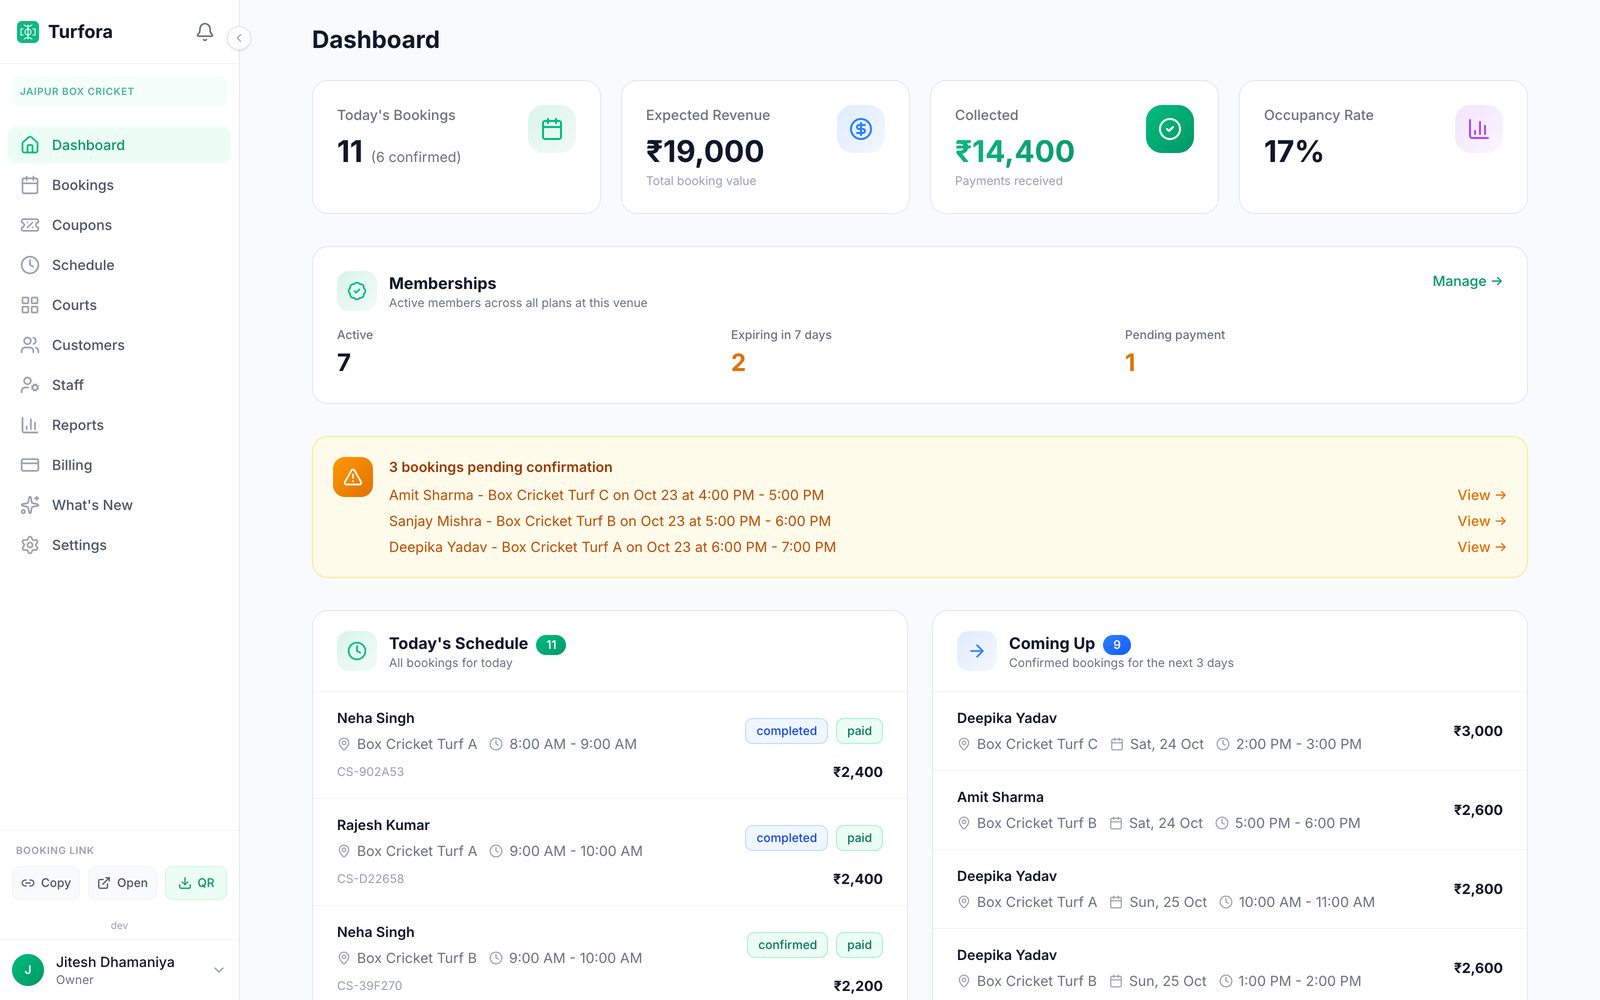
Task: Click the Today's Schedule clock icon
Action: (x=357, y=651)
